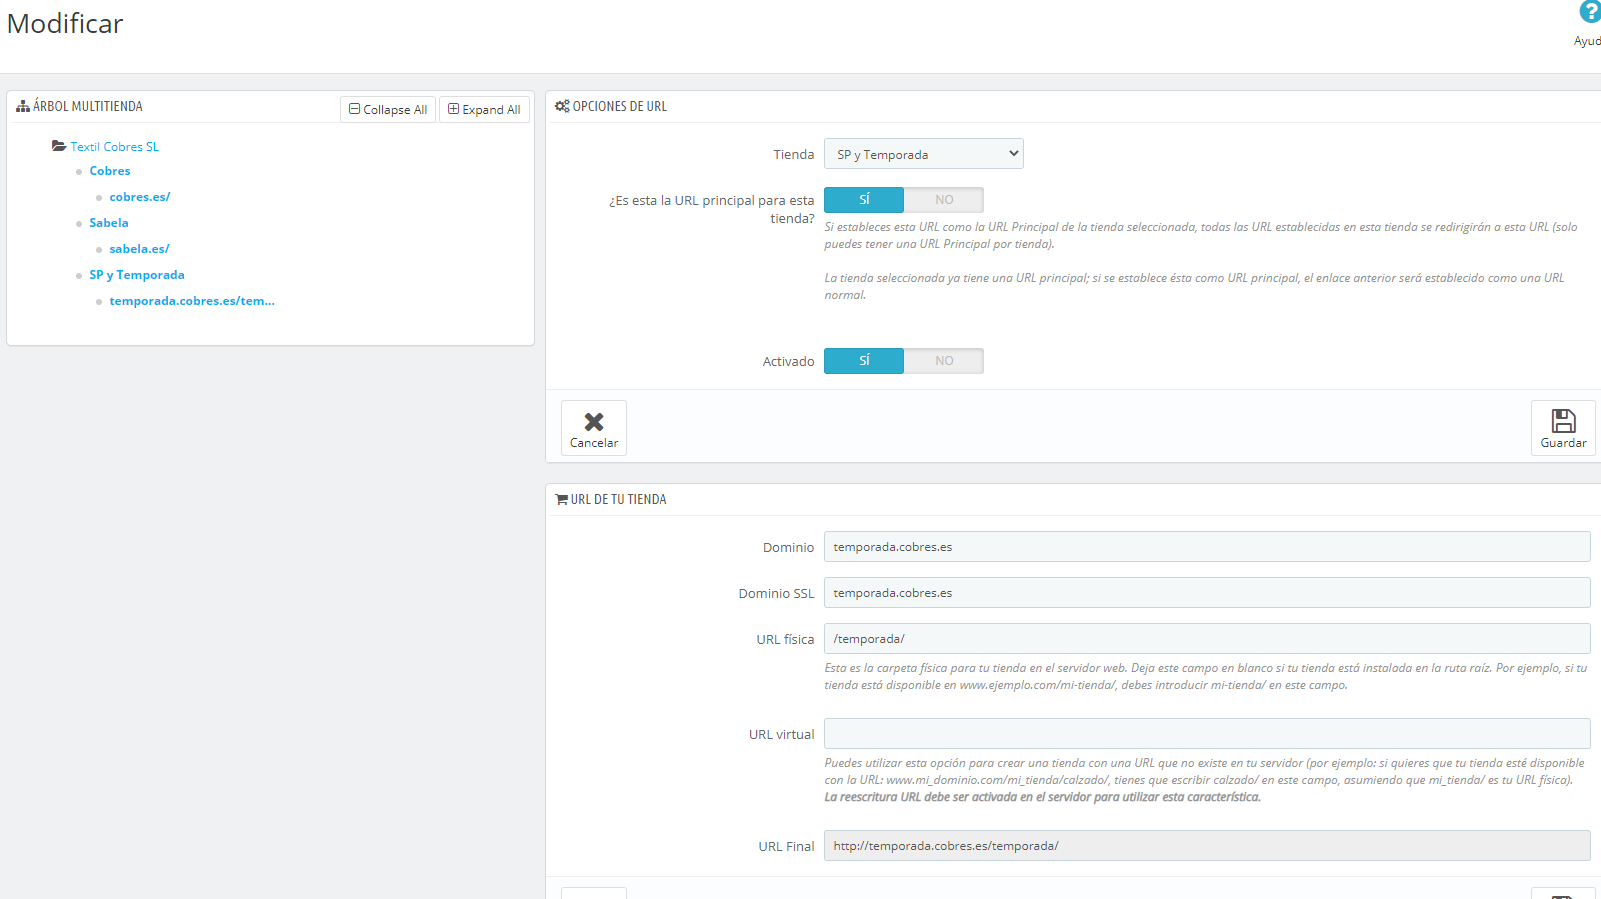1601x899 pixels.
Task: Select SP y Temporada shop in tree
Action: (137, 275)
